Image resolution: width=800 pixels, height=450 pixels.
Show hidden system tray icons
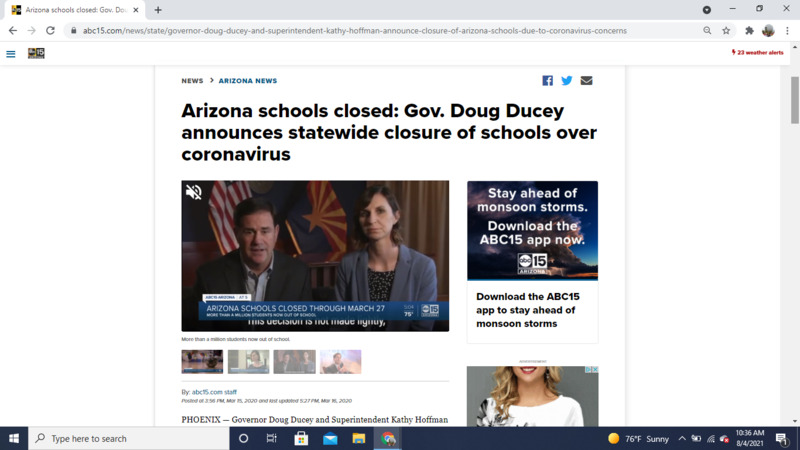[x=682, y=438]
